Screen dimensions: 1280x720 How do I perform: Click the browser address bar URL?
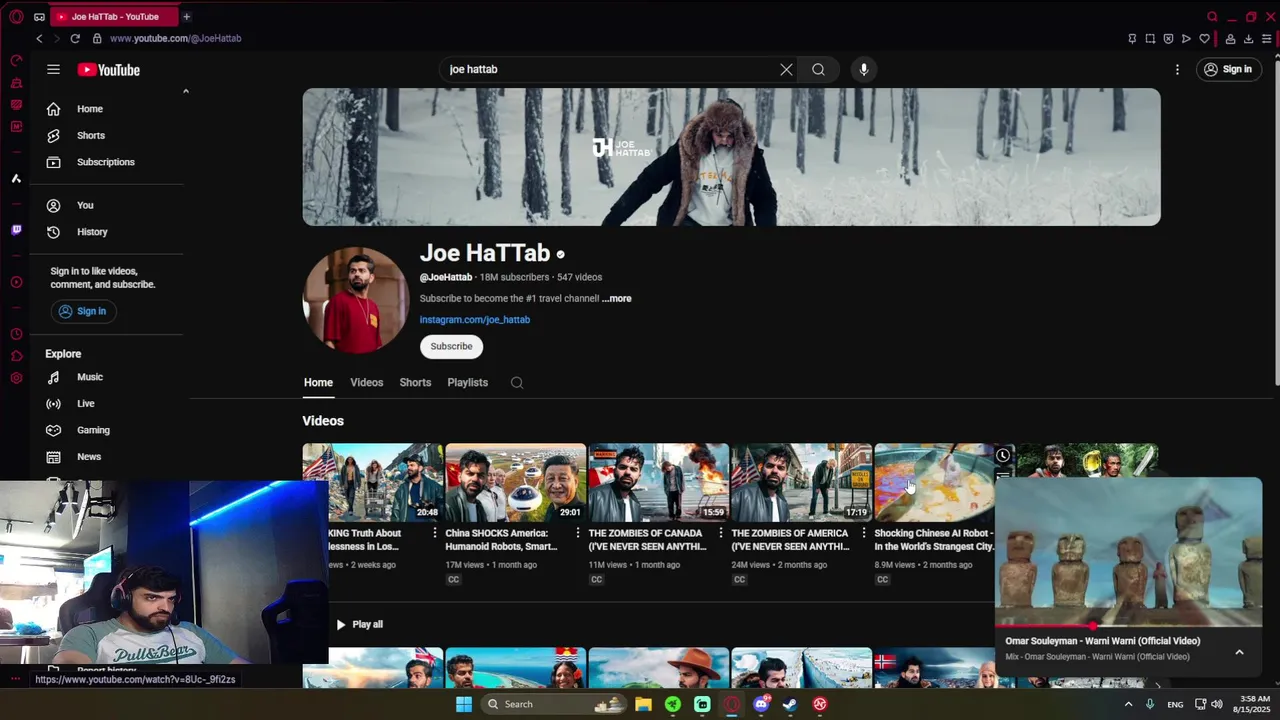click(x=175, y=38)
